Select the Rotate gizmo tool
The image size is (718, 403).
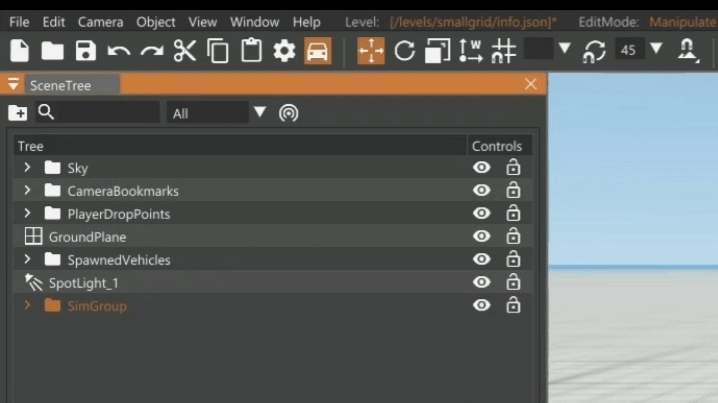pyautogui.click(x=404, y=50)
